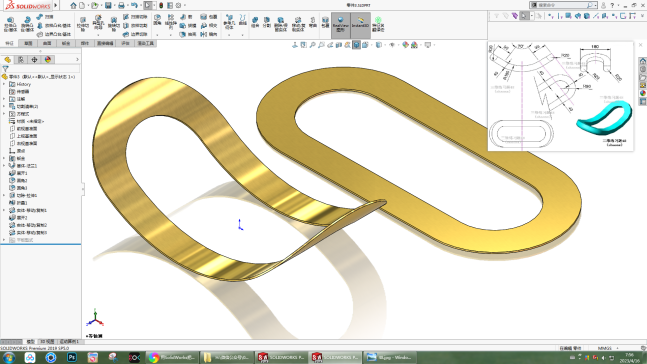Switch to the third ribbon tab
The width and height of the screenshot is (647, 364).
click(47, 43)
